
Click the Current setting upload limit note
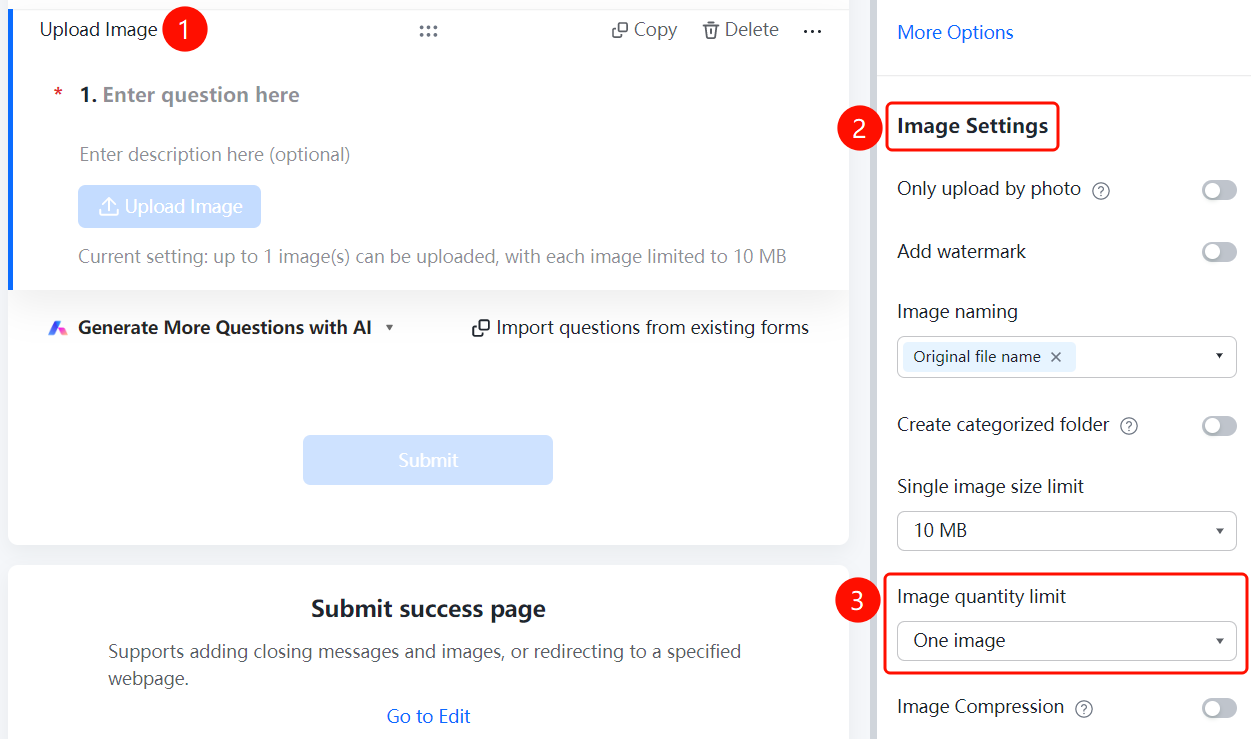coord(432,257)
